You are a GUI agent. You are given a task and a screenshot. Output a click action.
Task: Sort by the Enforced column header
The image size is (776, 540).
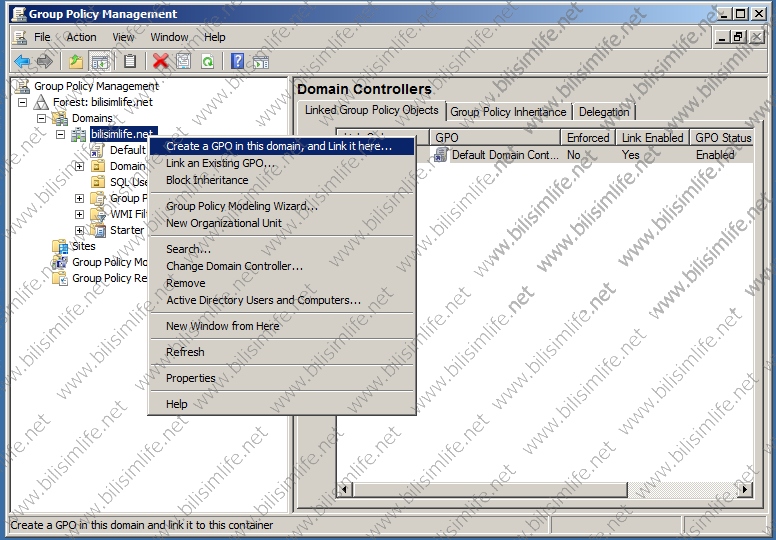(588, 138)
